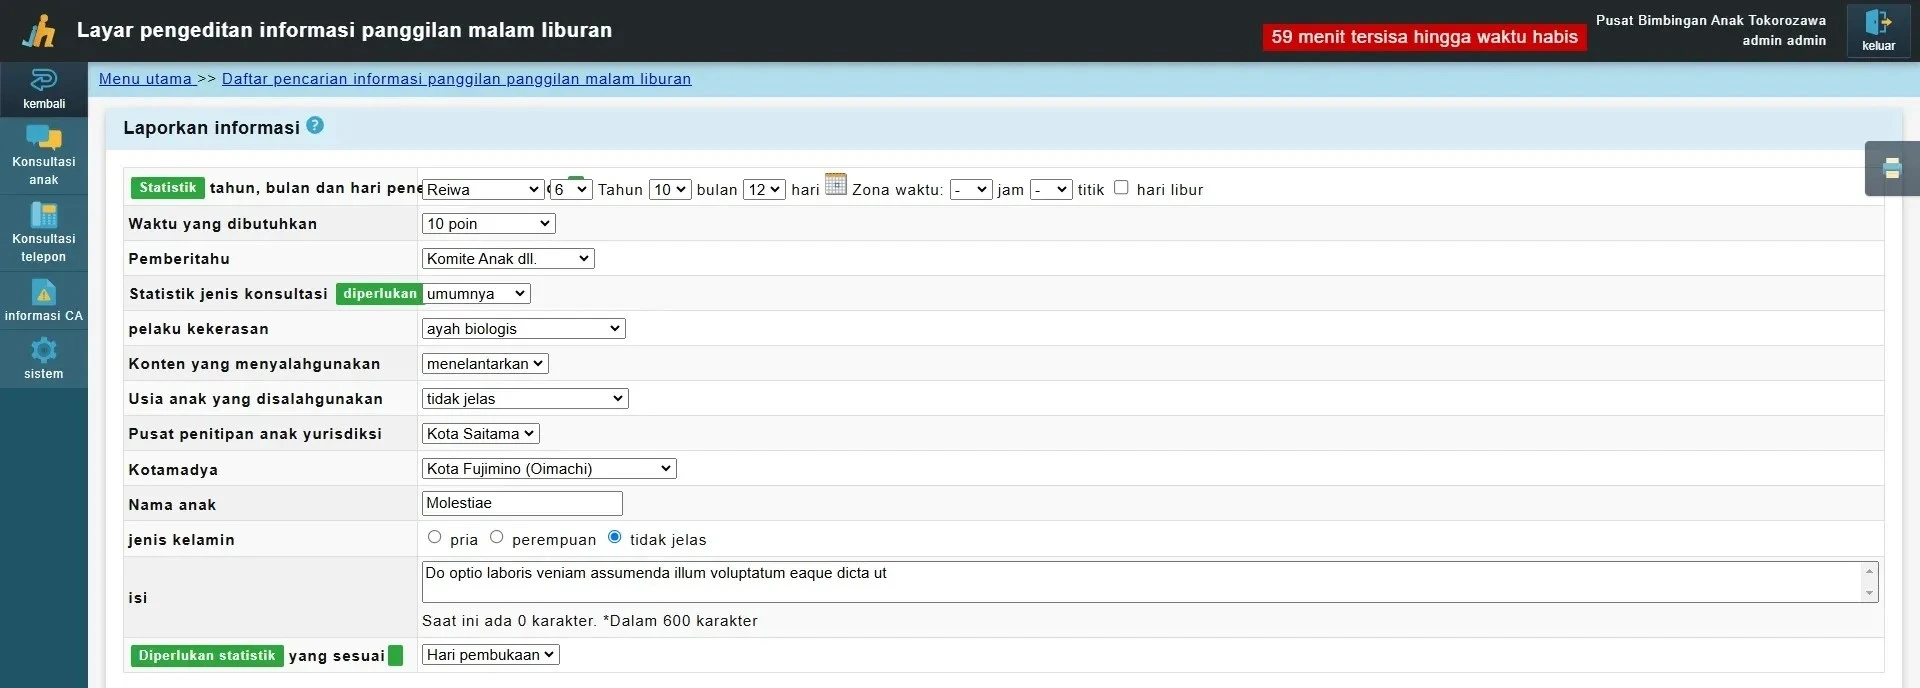The height and width of the screenshot is (688, 1920).
Task: Select perempuan gender radio button
Action: coord(496,538)
